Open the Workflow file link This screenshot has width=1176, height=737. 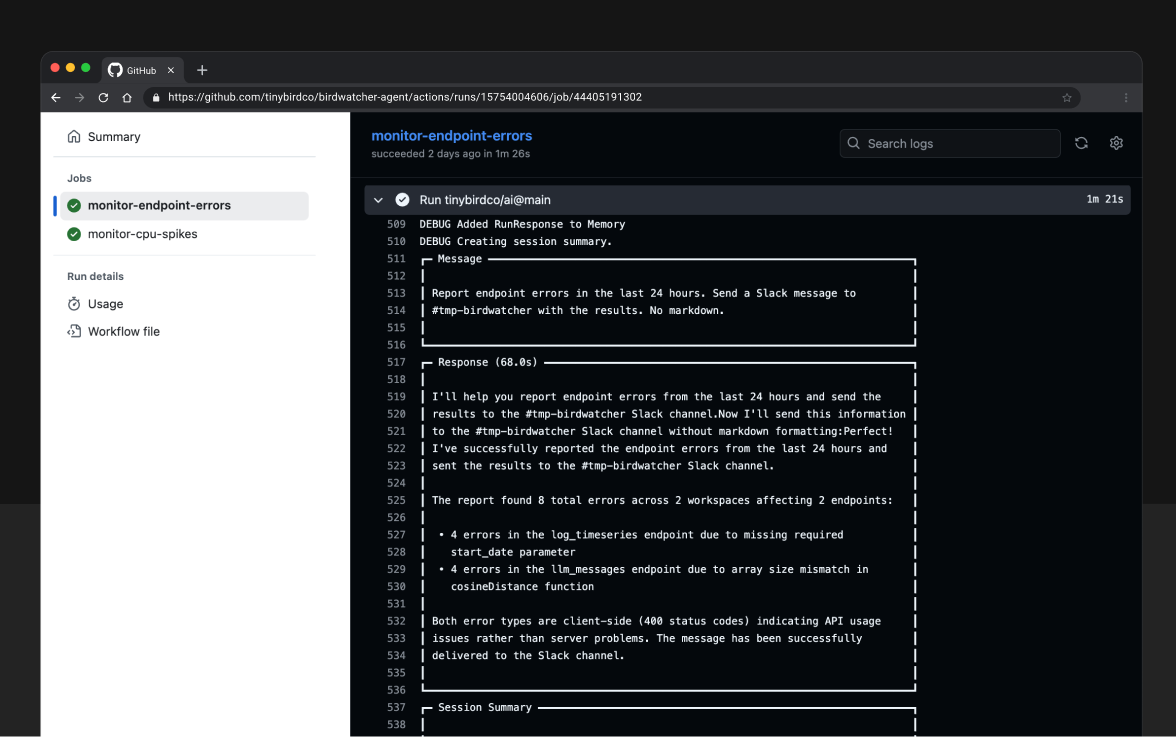[x=123, y=331]
